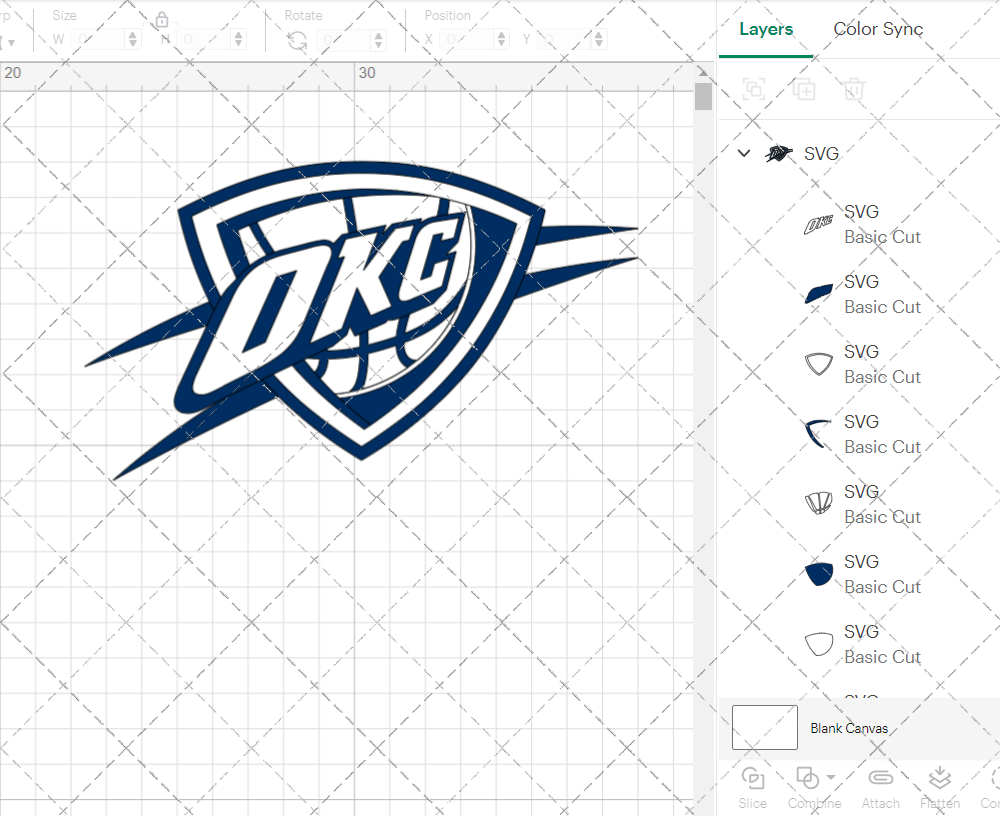
Task: Click the Blank Canvas color swatch
Action: (x=765, y=727)
